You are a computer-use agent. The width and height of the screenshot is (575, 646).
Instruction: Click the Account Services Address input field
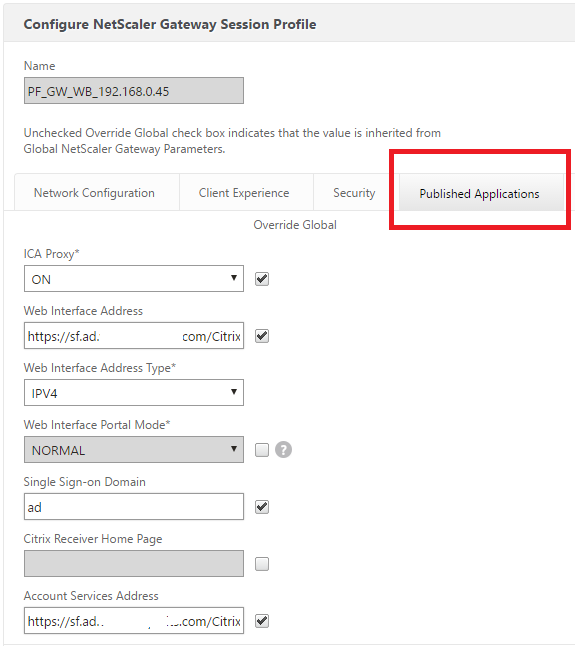tap(134, 620)
